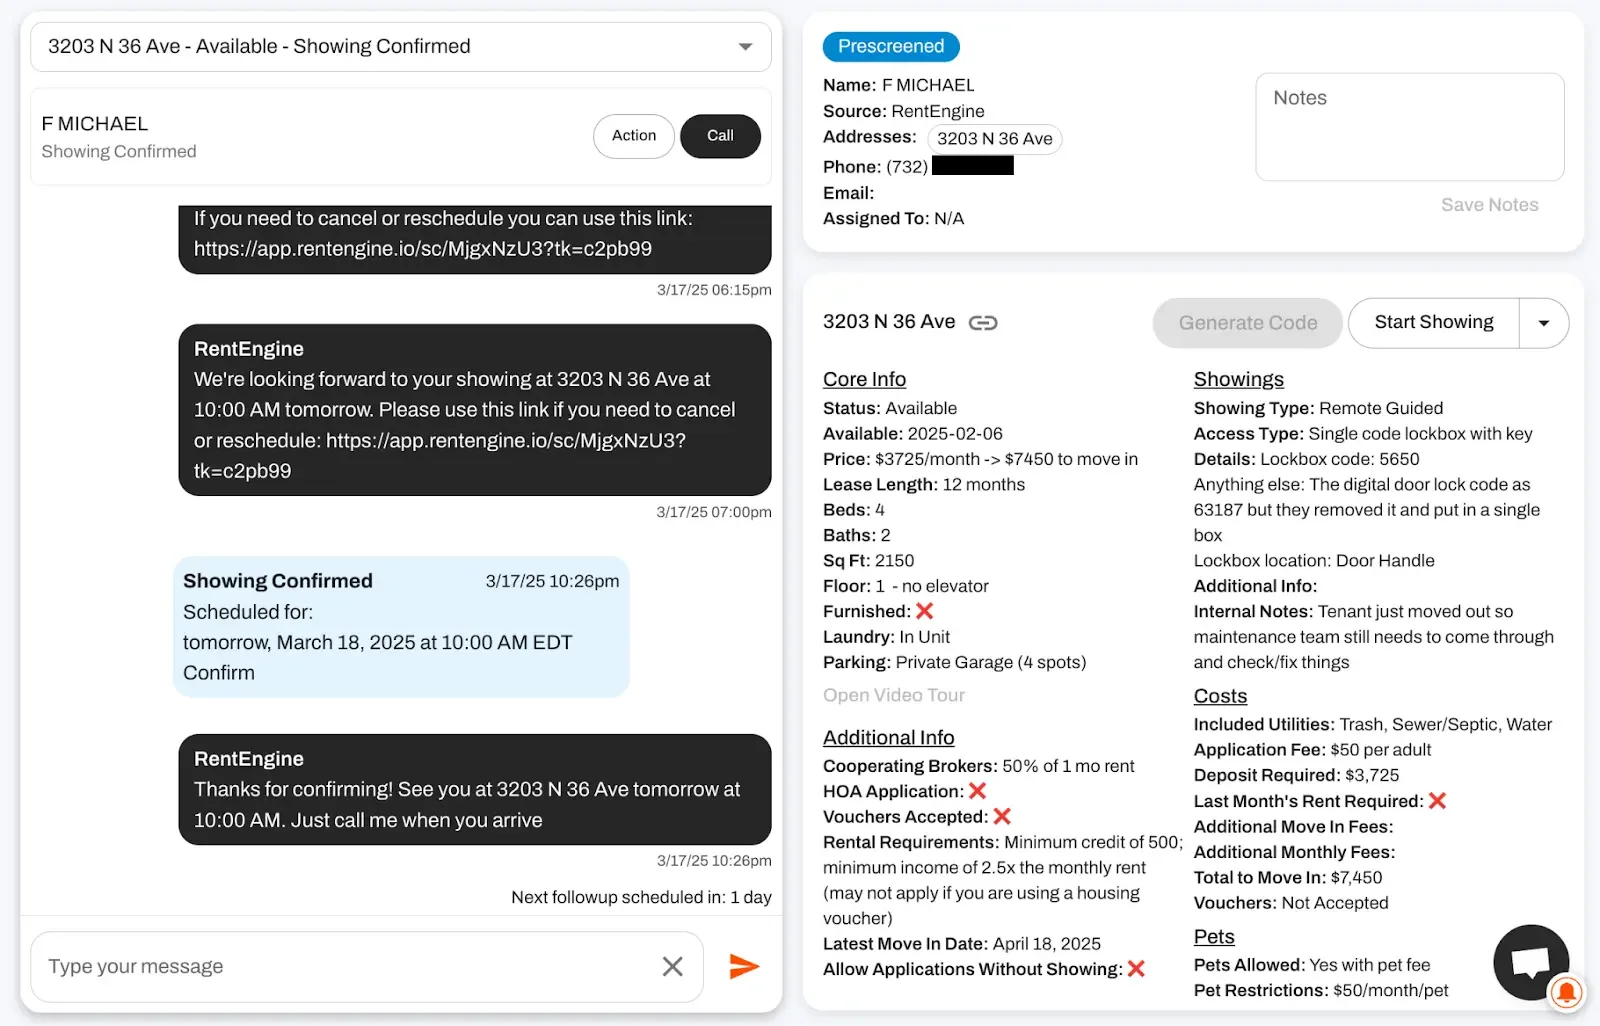Select the 3203 N 36 Ave address chip

click(994, 139)
